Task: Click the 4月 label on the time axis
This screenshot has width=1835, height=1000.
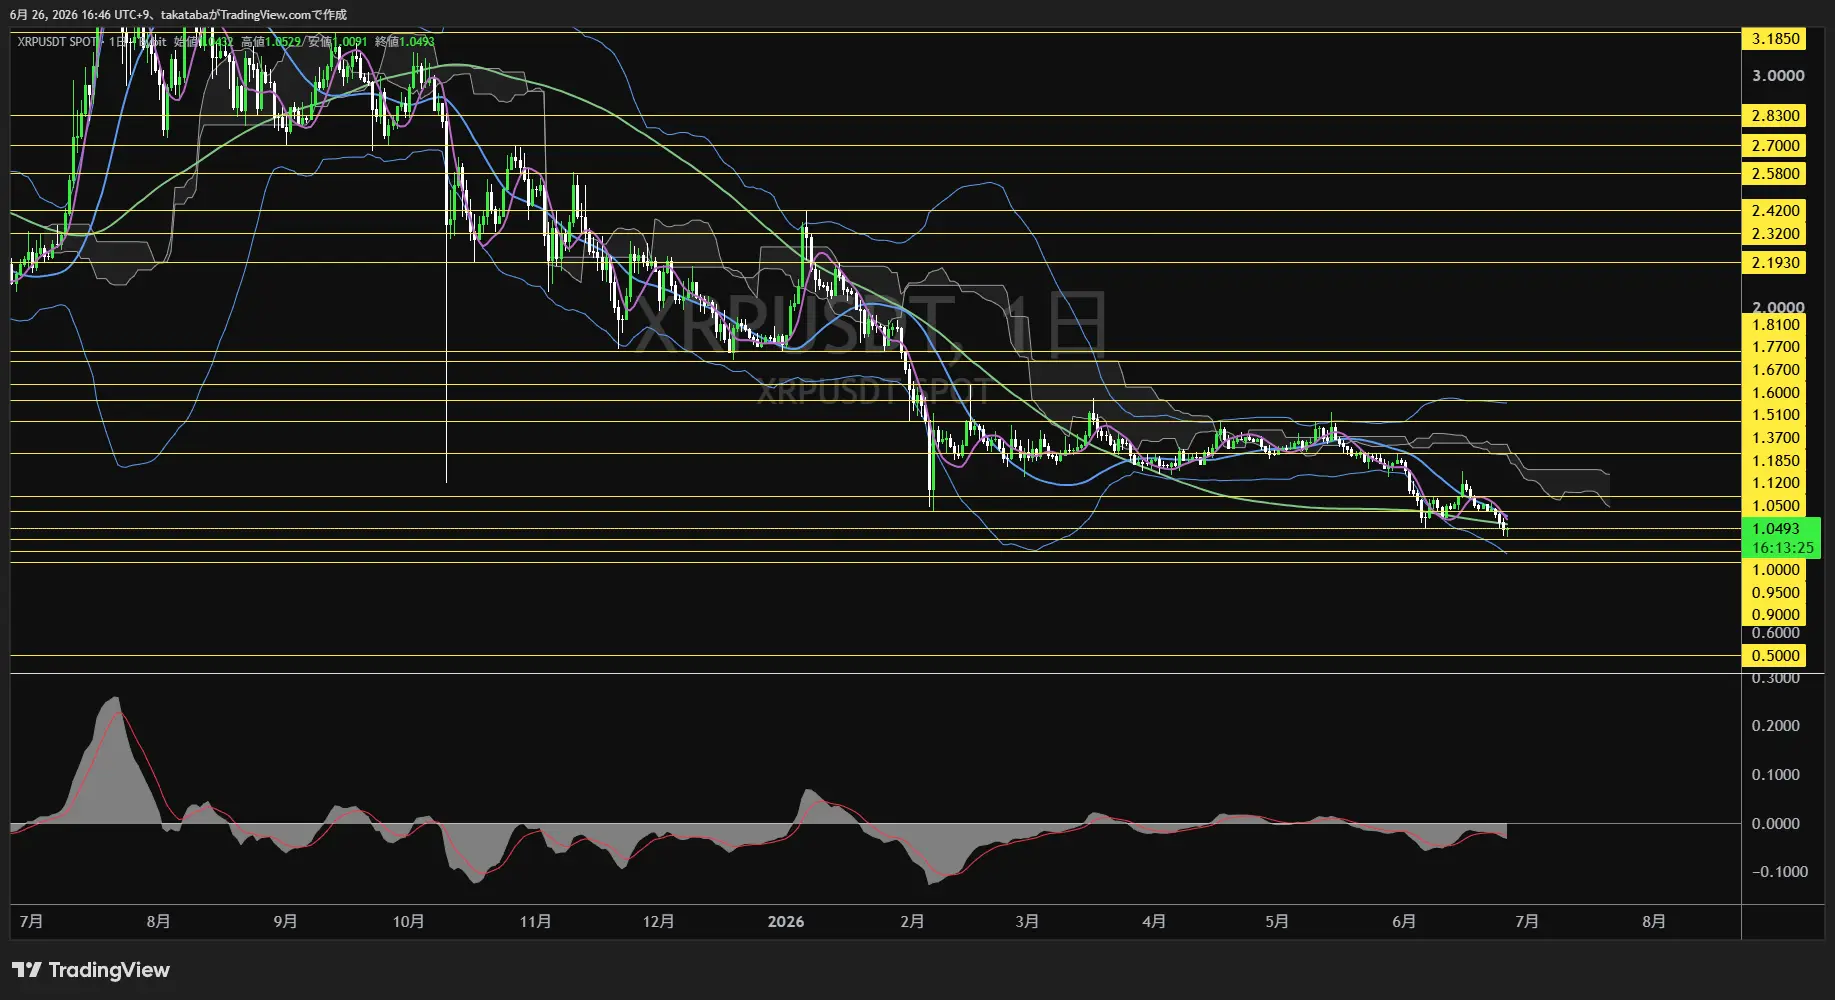Action: point(1154,921)
